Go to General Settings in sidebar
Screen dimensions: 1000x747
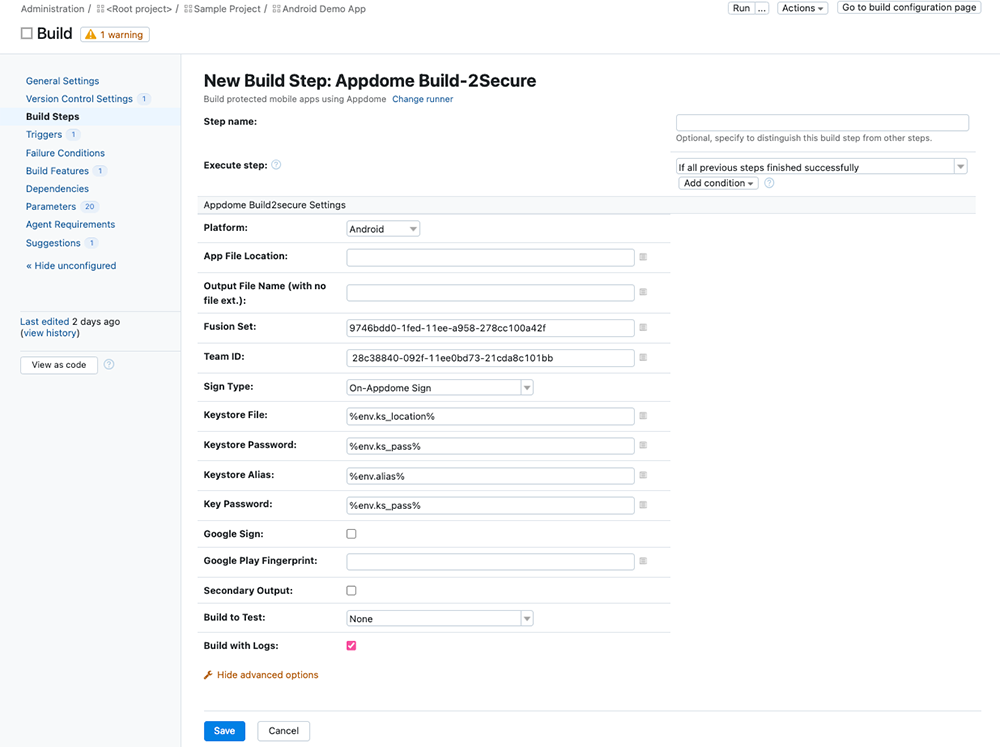[x=62, y=81]
